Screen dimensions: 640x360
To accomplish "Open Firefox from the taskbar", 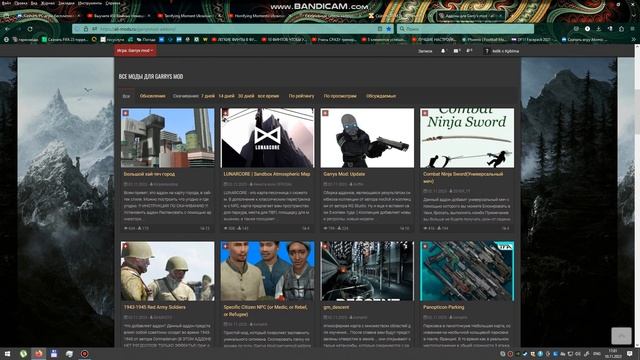I will tap(39, 353).
